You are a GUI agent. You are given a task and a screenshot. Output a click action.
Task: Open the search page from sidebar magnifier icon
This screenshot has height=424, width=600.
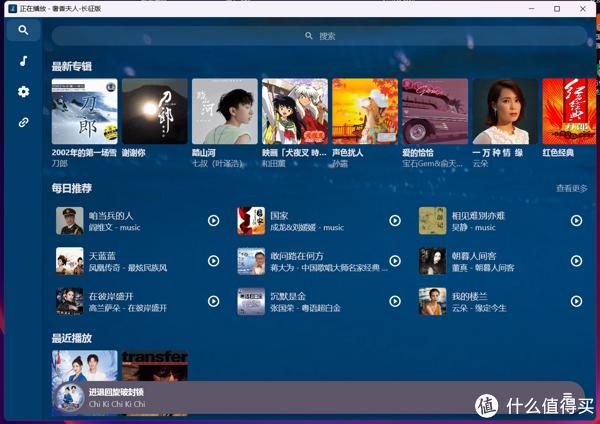point(23,31)
